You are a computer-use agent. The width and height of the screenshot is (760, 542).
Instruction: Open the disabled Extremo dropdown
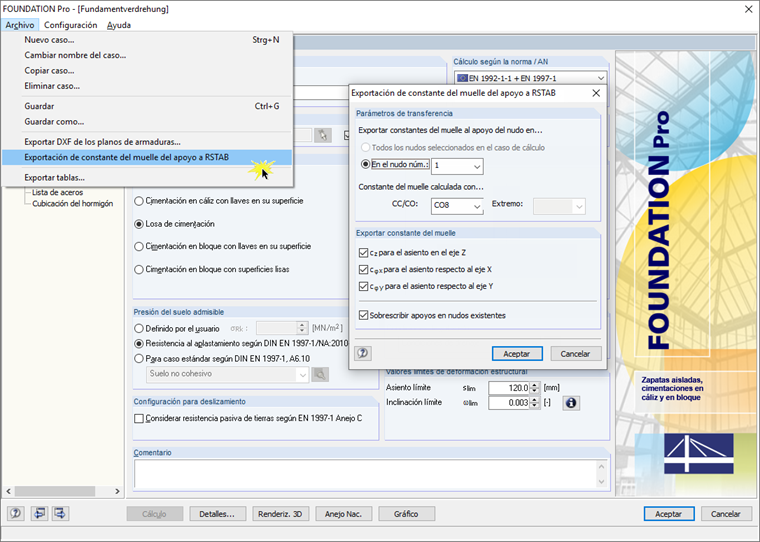559,207
